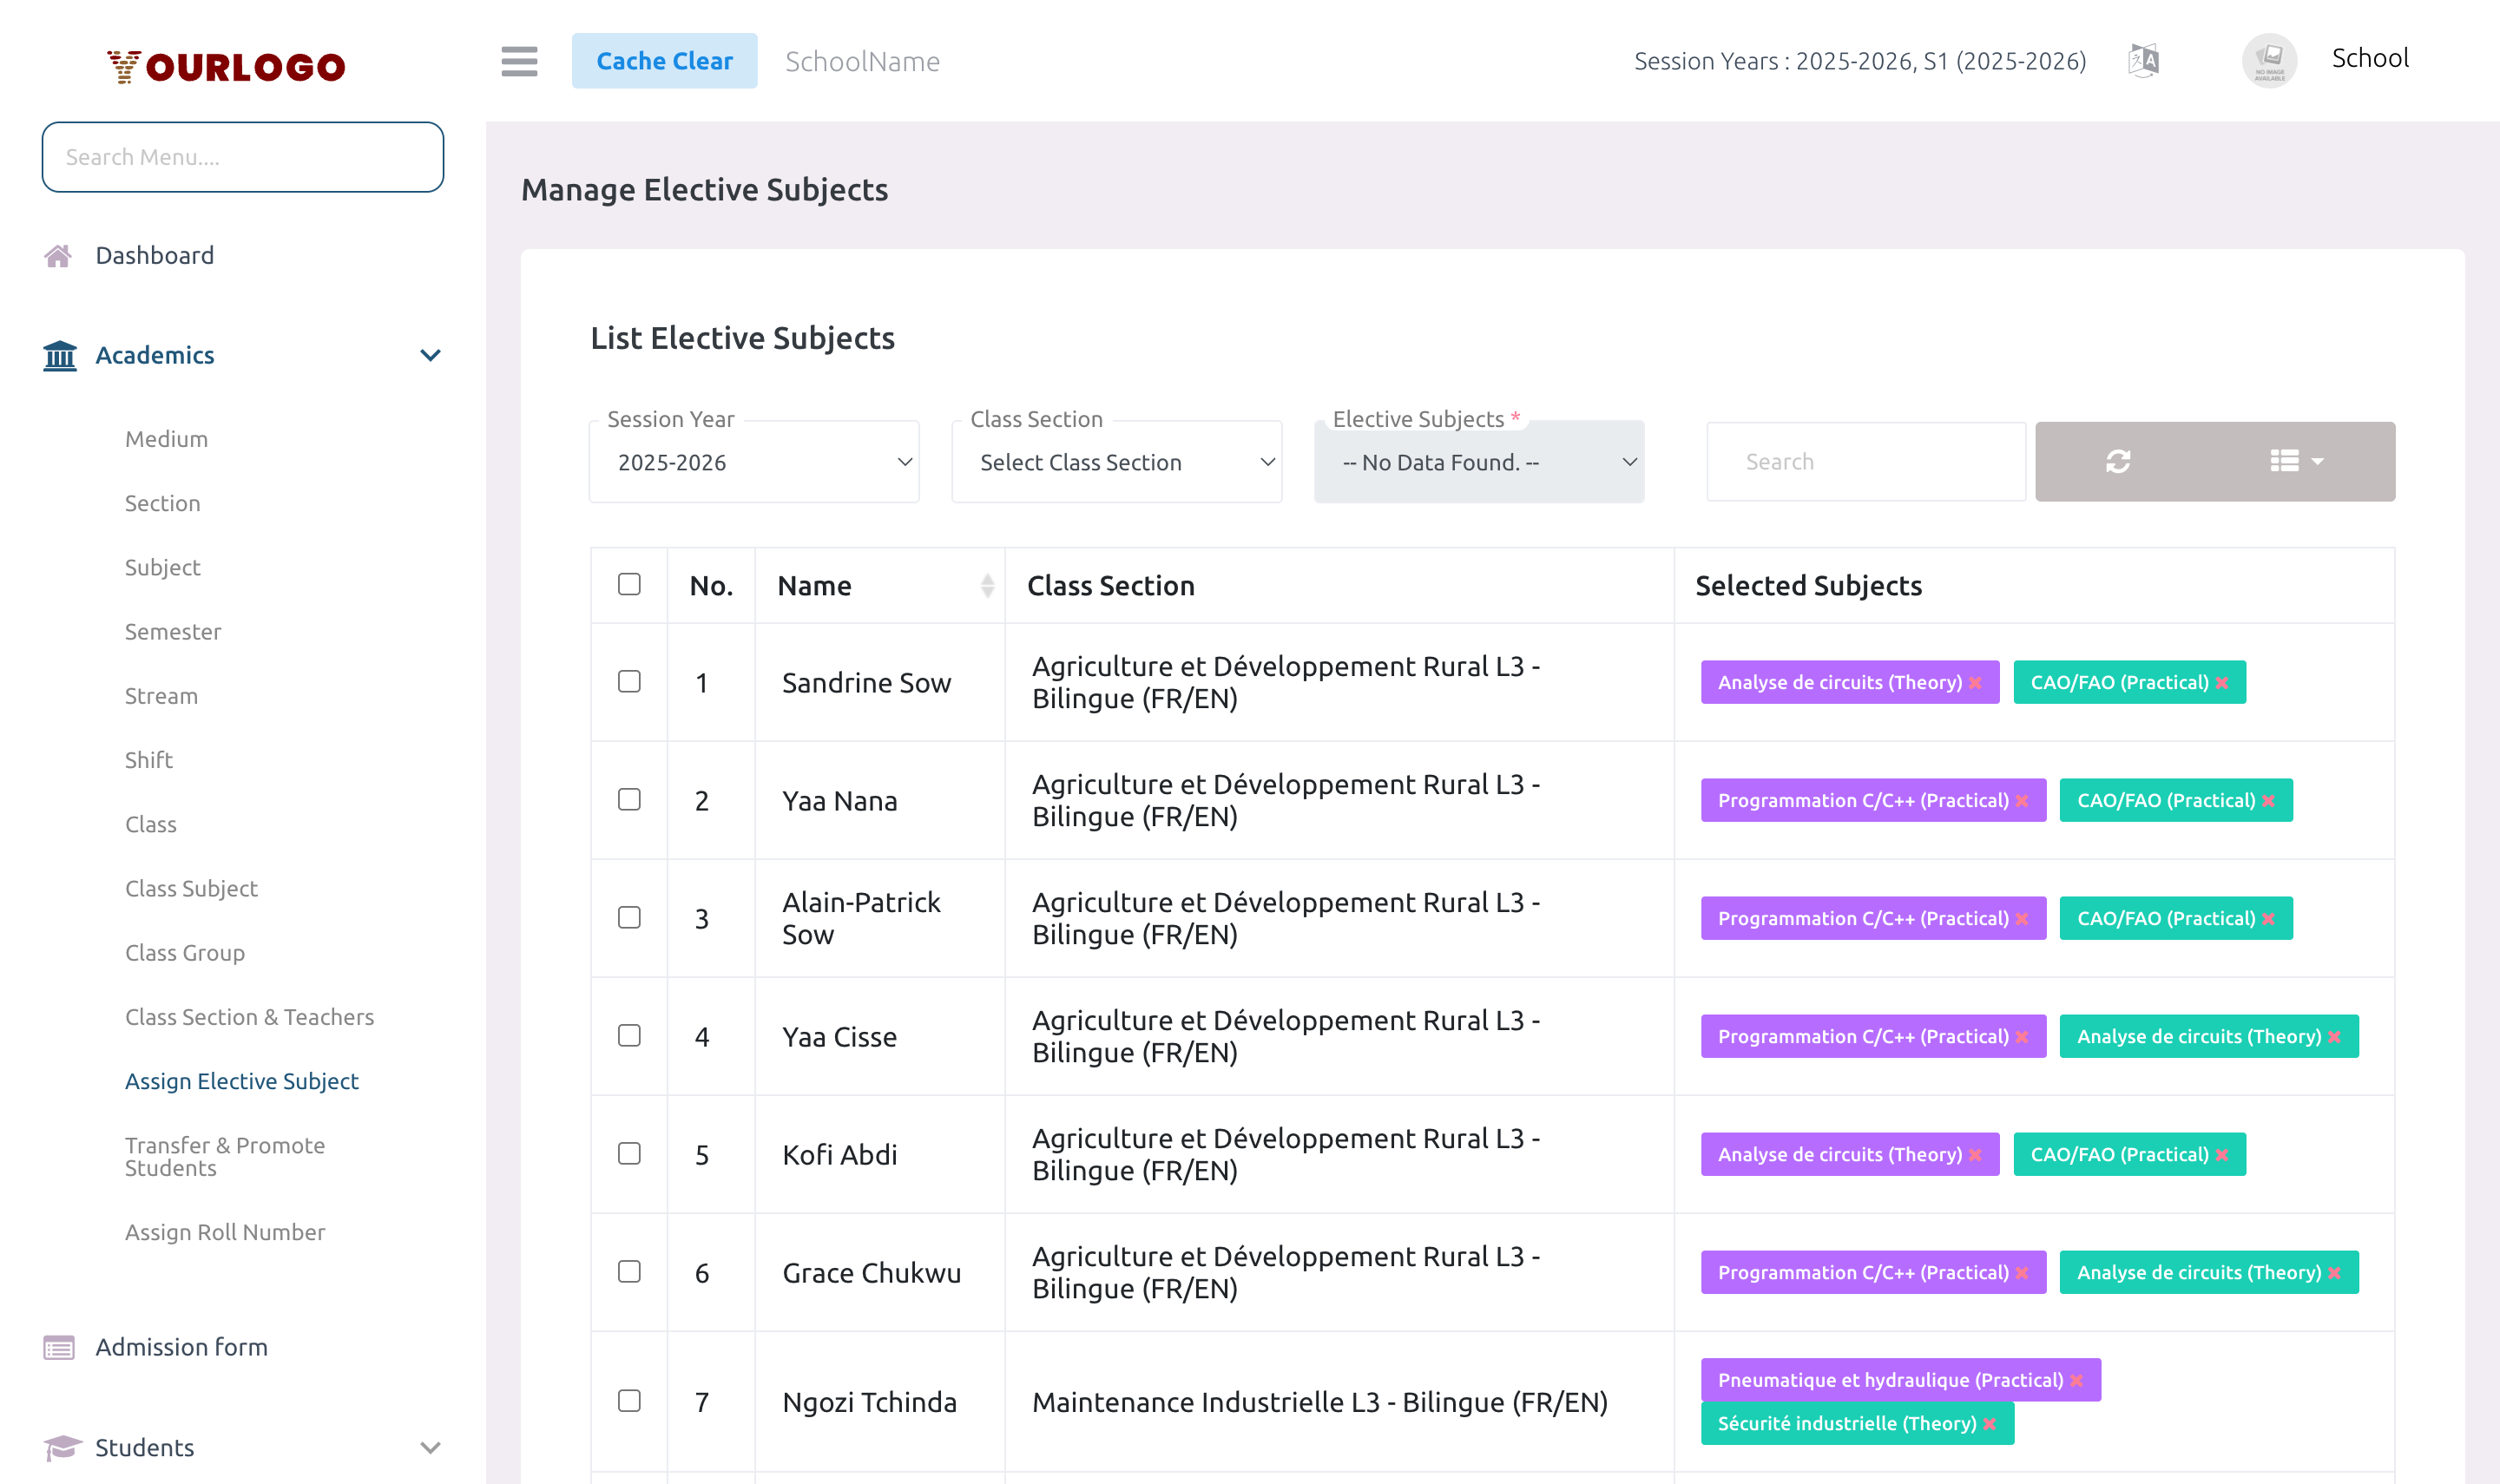
Task: Remove CAO/FAO (Practical) tag from Sandrine Sow
Action: pyautogui.click(x=2223, y=682)
